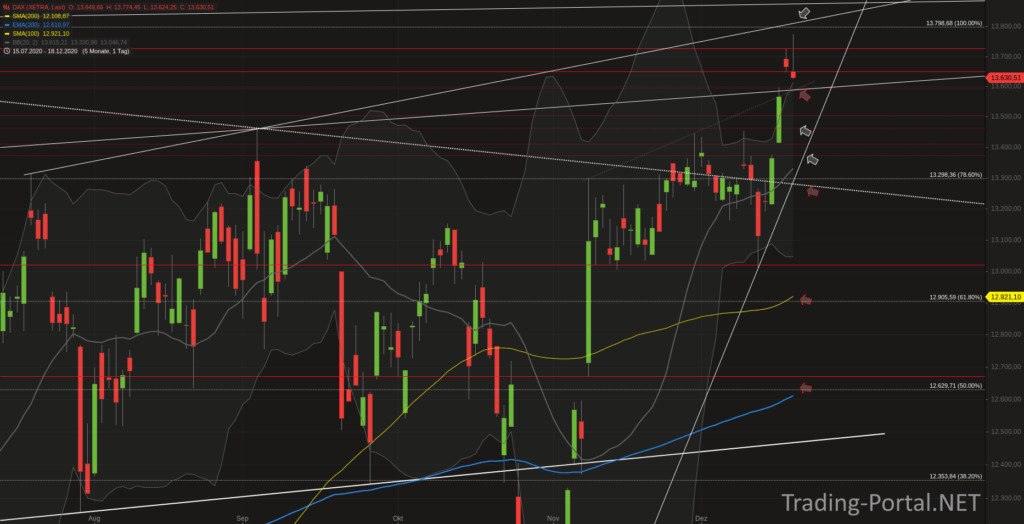This screenshot has height=524, width=1024.
Task: Click price axis value 13.300,00
Action: point(1006,178)
